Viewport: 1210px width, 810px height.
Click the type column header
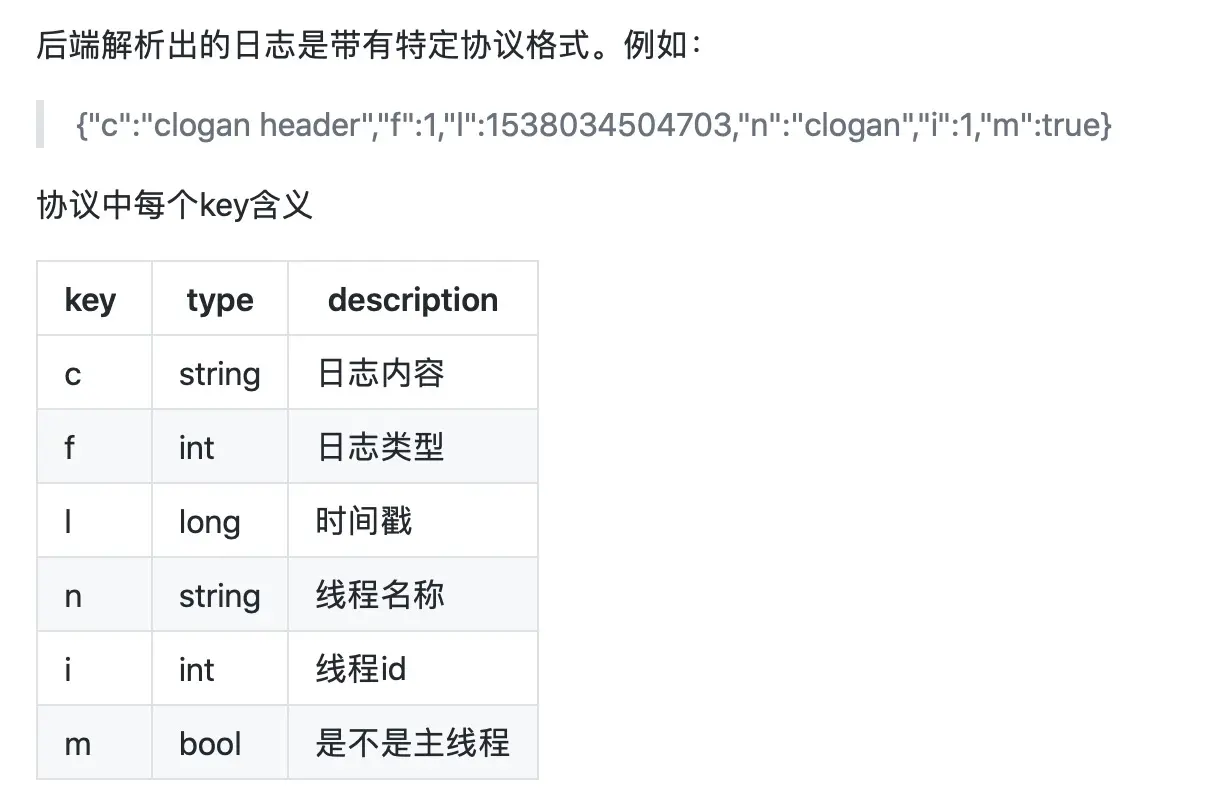coord(220,299)
